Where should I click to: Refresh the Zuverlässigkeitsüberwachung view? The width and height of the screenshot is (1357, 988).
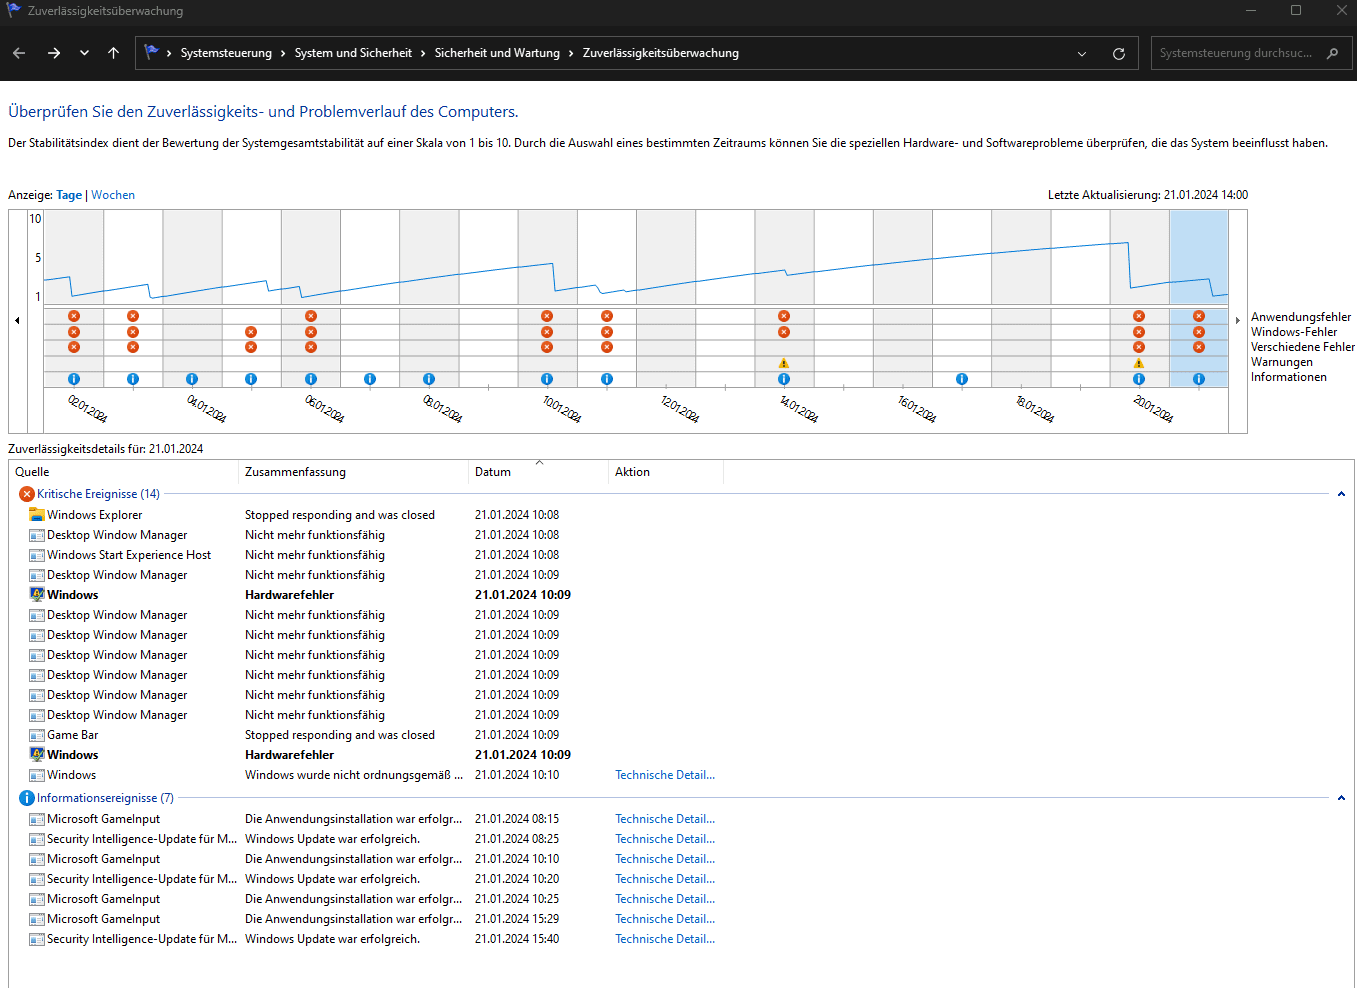click(1119, 54)
